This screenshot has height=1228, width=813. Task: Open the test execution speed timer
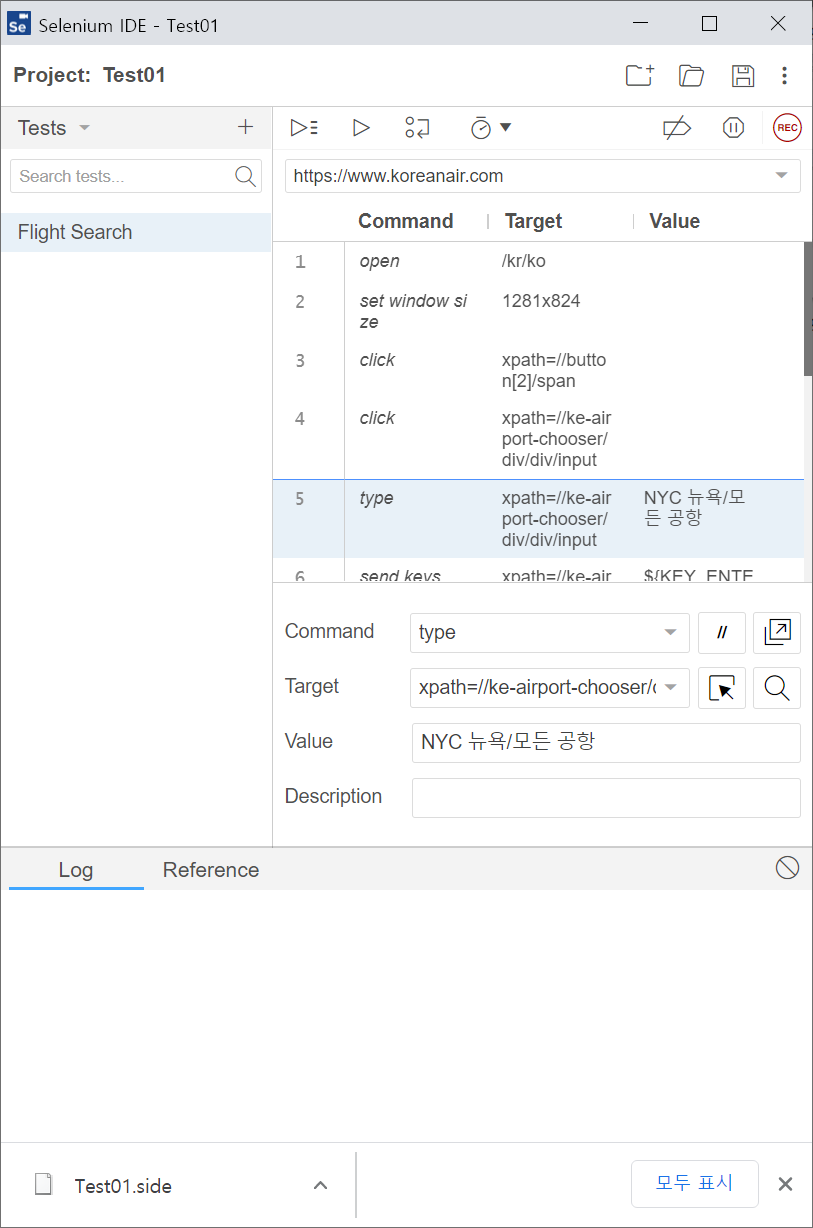491,127
